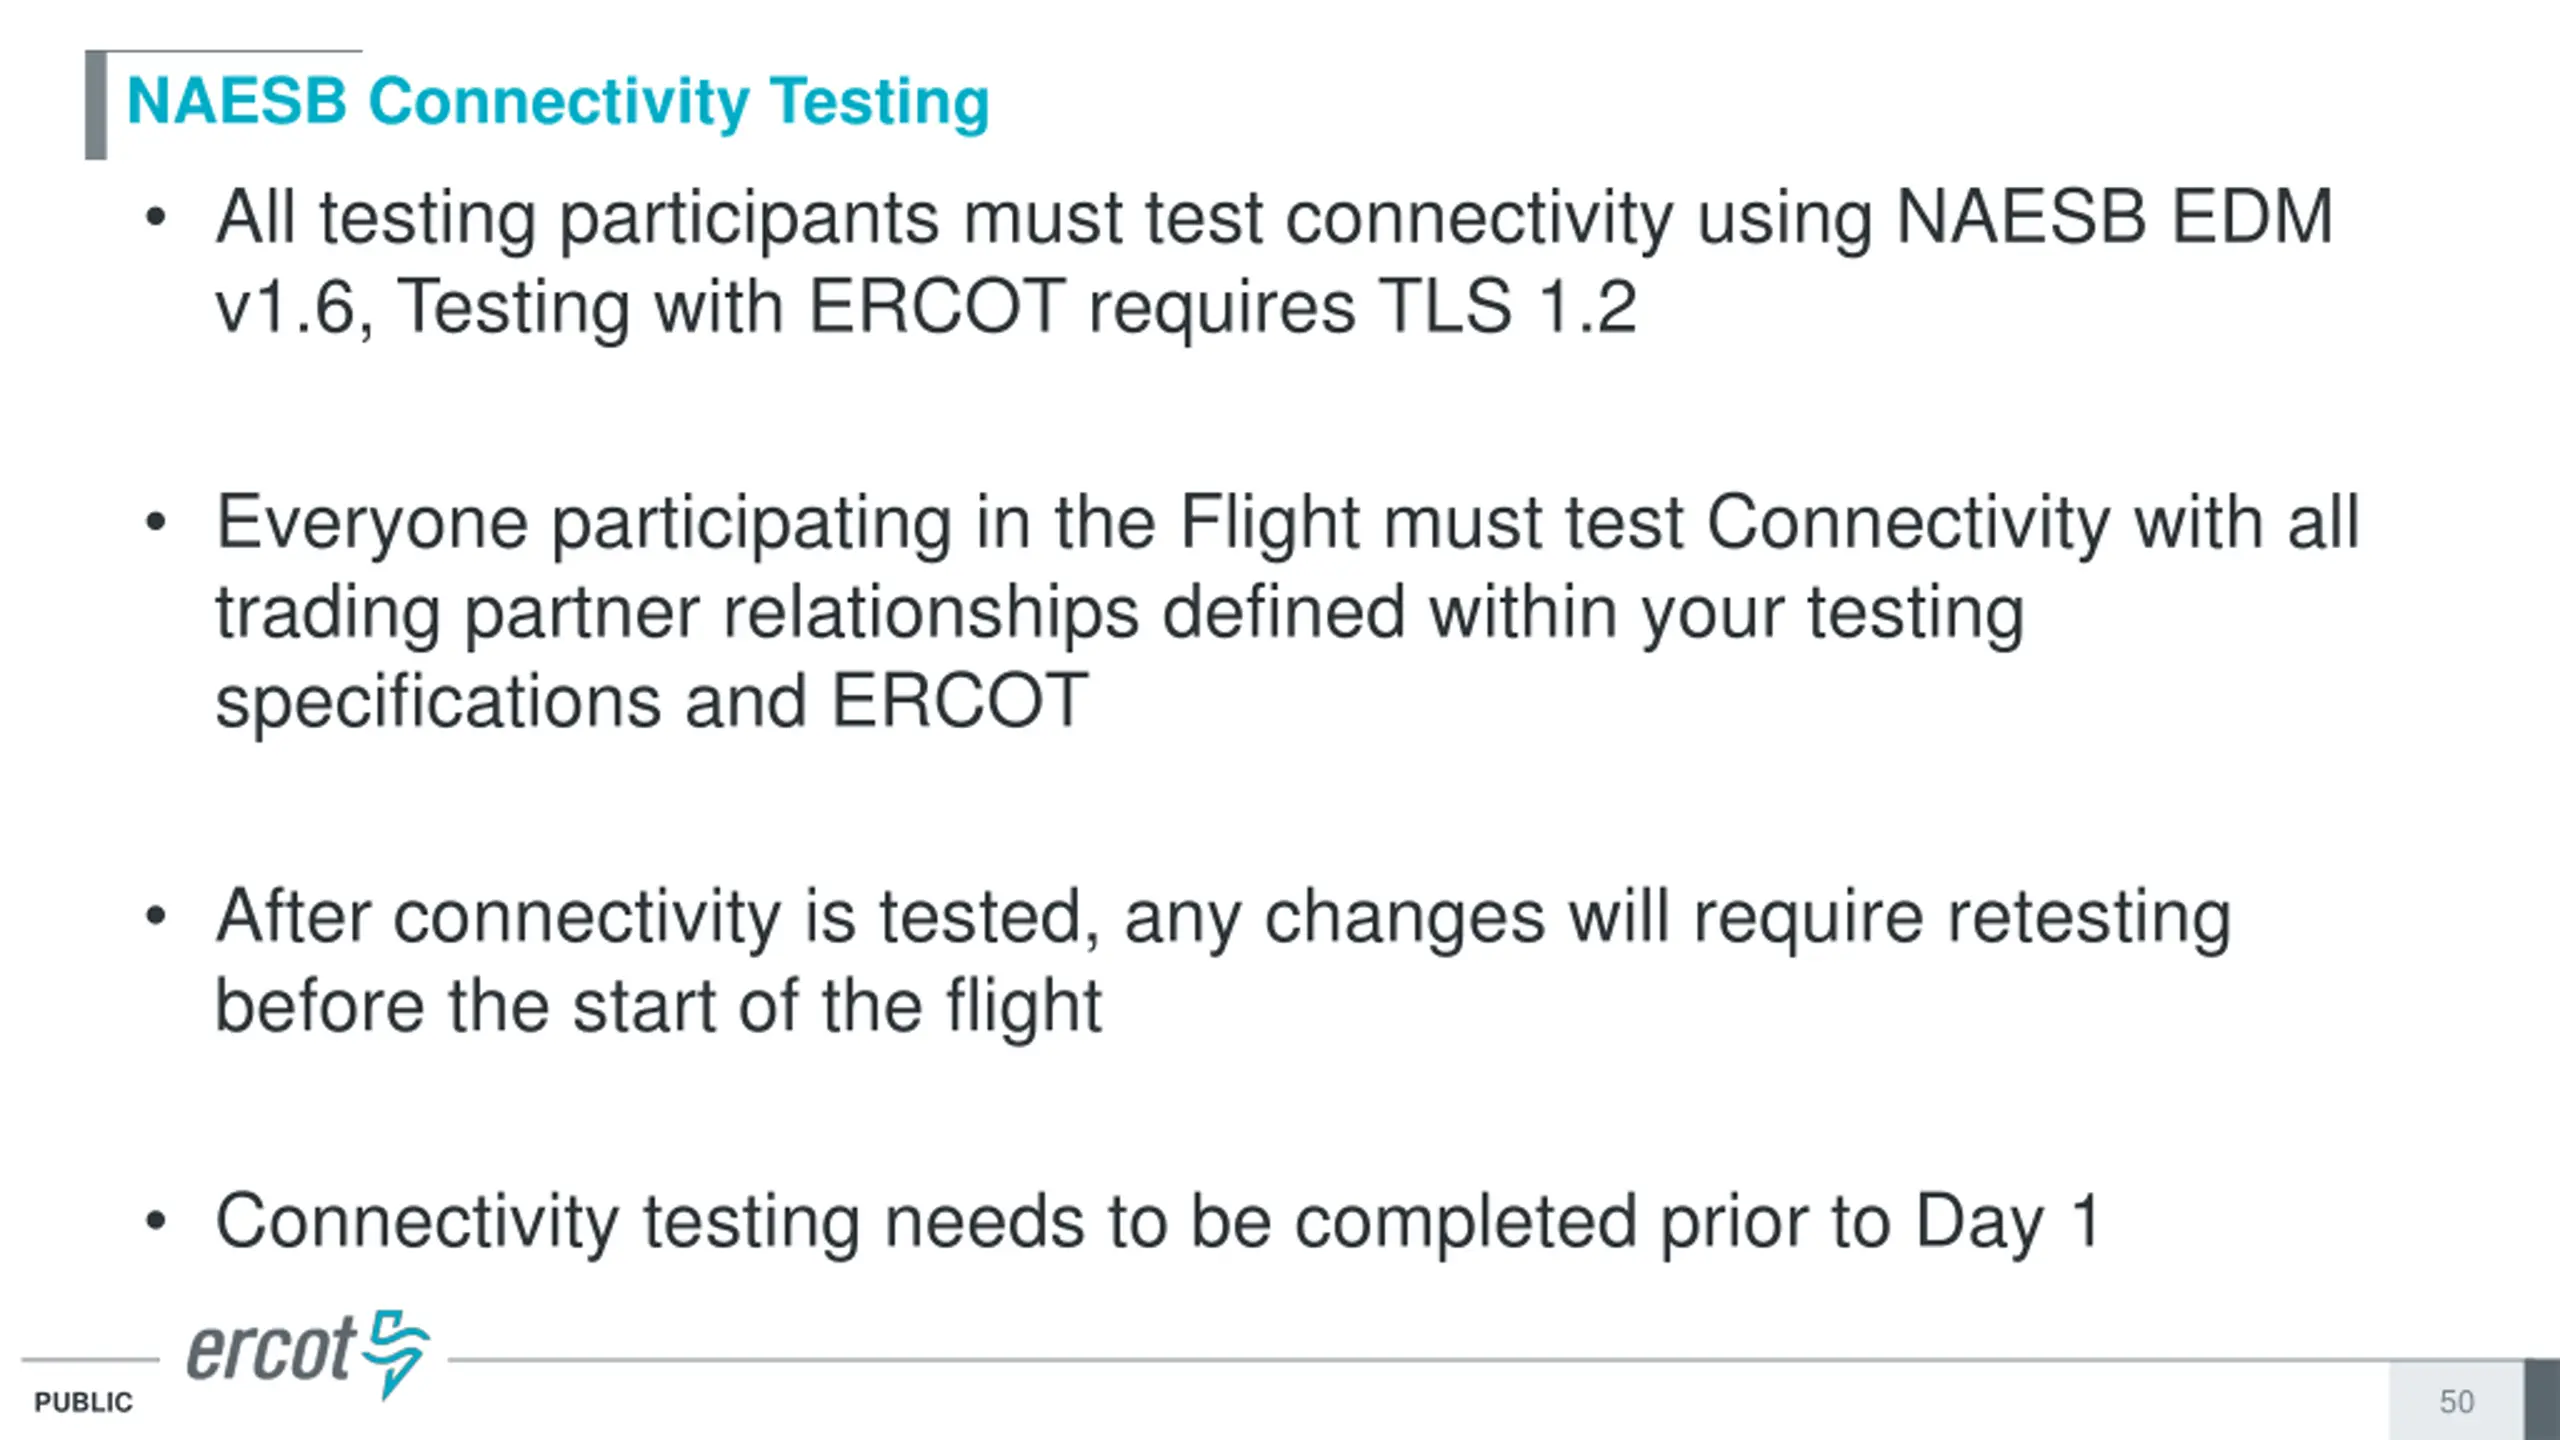Click the text 'TLS 1.2'
This screenshot has height=1440, width=2560.
[1507, 306]
